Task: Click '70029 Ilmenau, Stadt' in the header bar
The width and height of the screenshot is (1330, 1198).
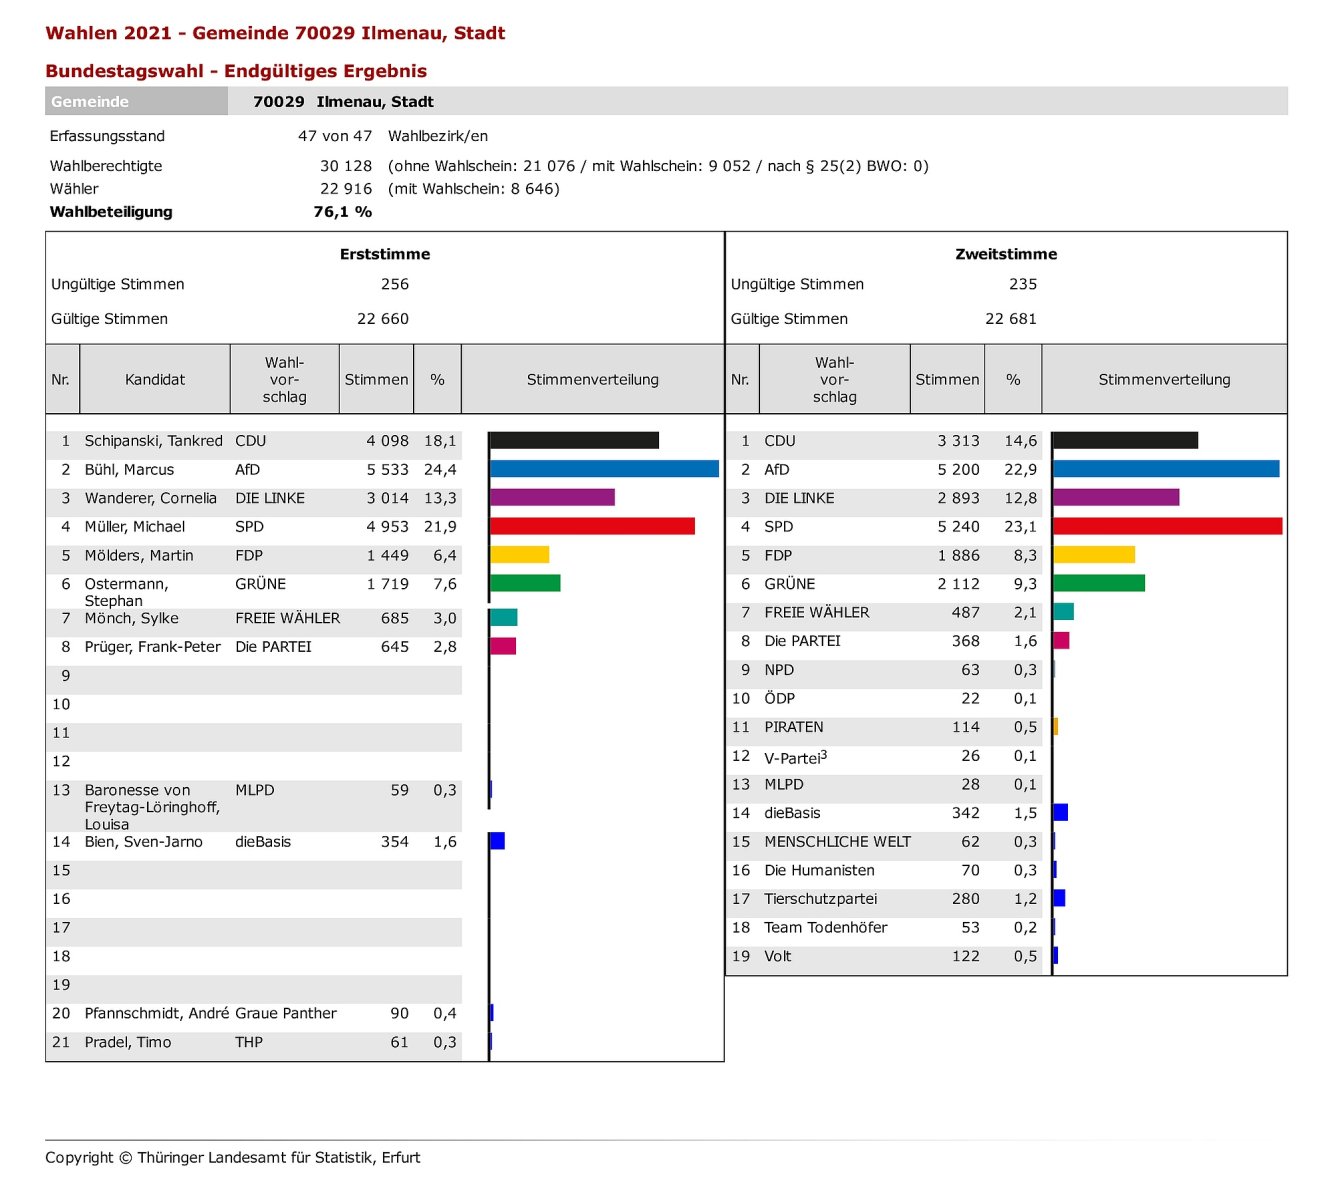Action: [343, 101]
